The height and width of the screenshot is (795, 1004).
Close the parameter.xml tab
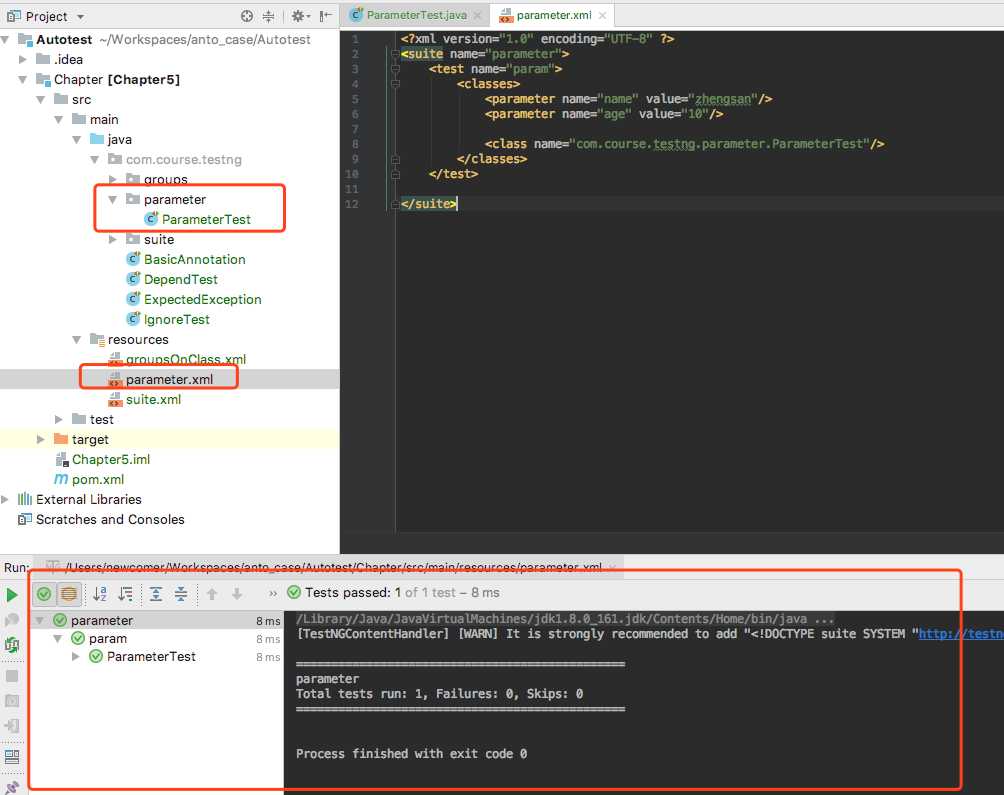point(603,15)
